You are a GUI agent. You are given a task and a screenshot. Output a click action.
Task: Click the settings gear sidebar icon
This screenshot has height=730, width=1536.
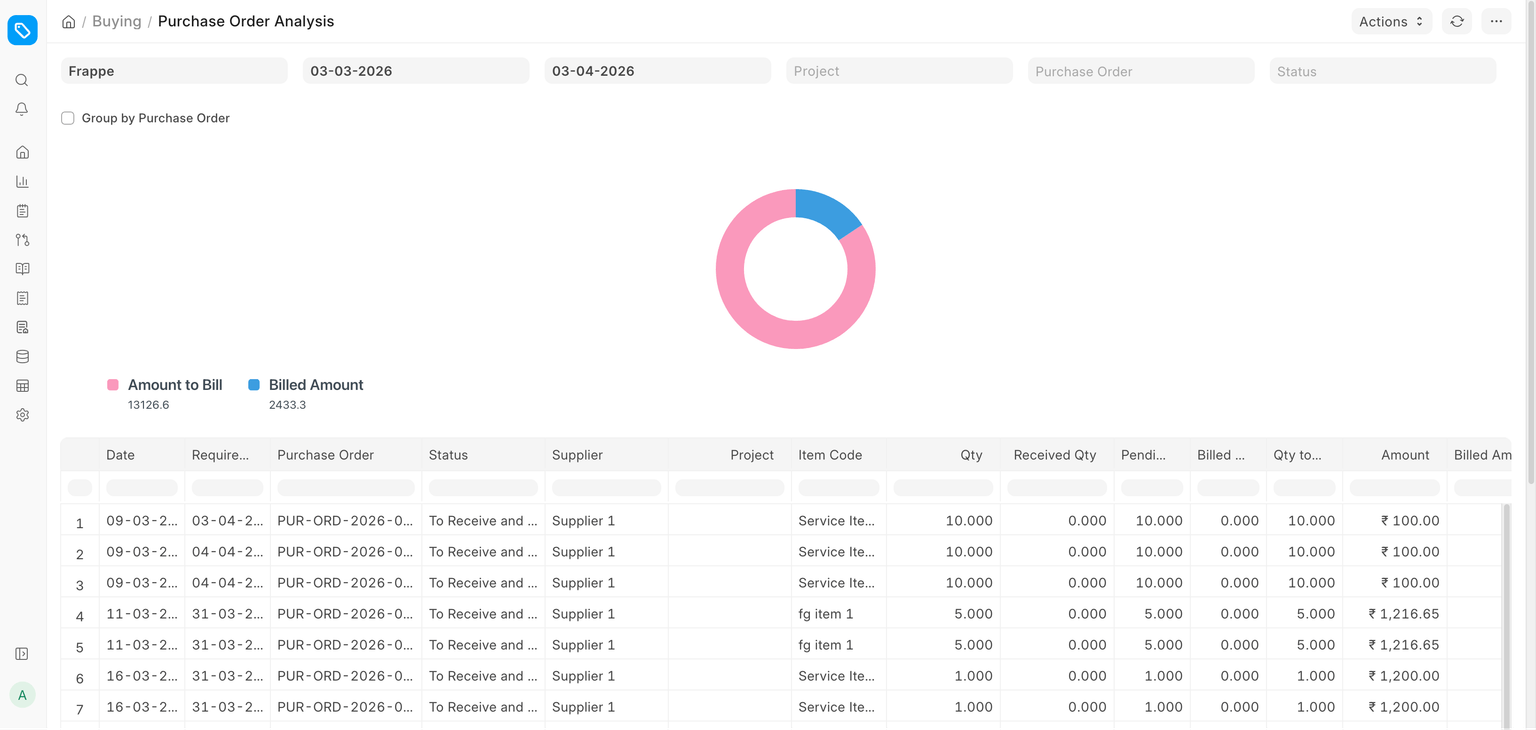click(22, 415)
